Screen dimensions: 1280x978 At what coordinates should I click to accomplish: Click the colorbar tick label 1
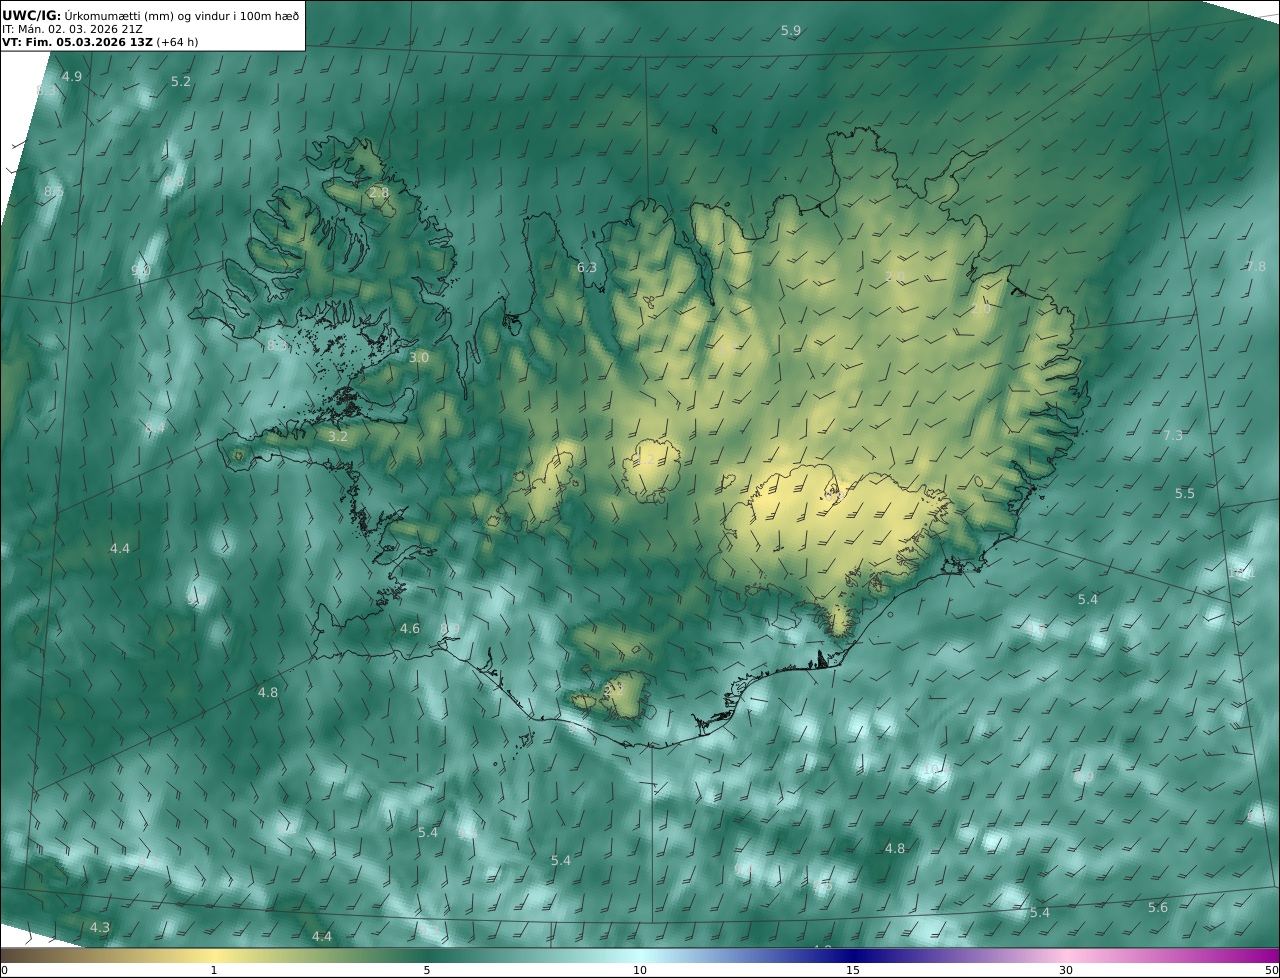coord(214,970)
